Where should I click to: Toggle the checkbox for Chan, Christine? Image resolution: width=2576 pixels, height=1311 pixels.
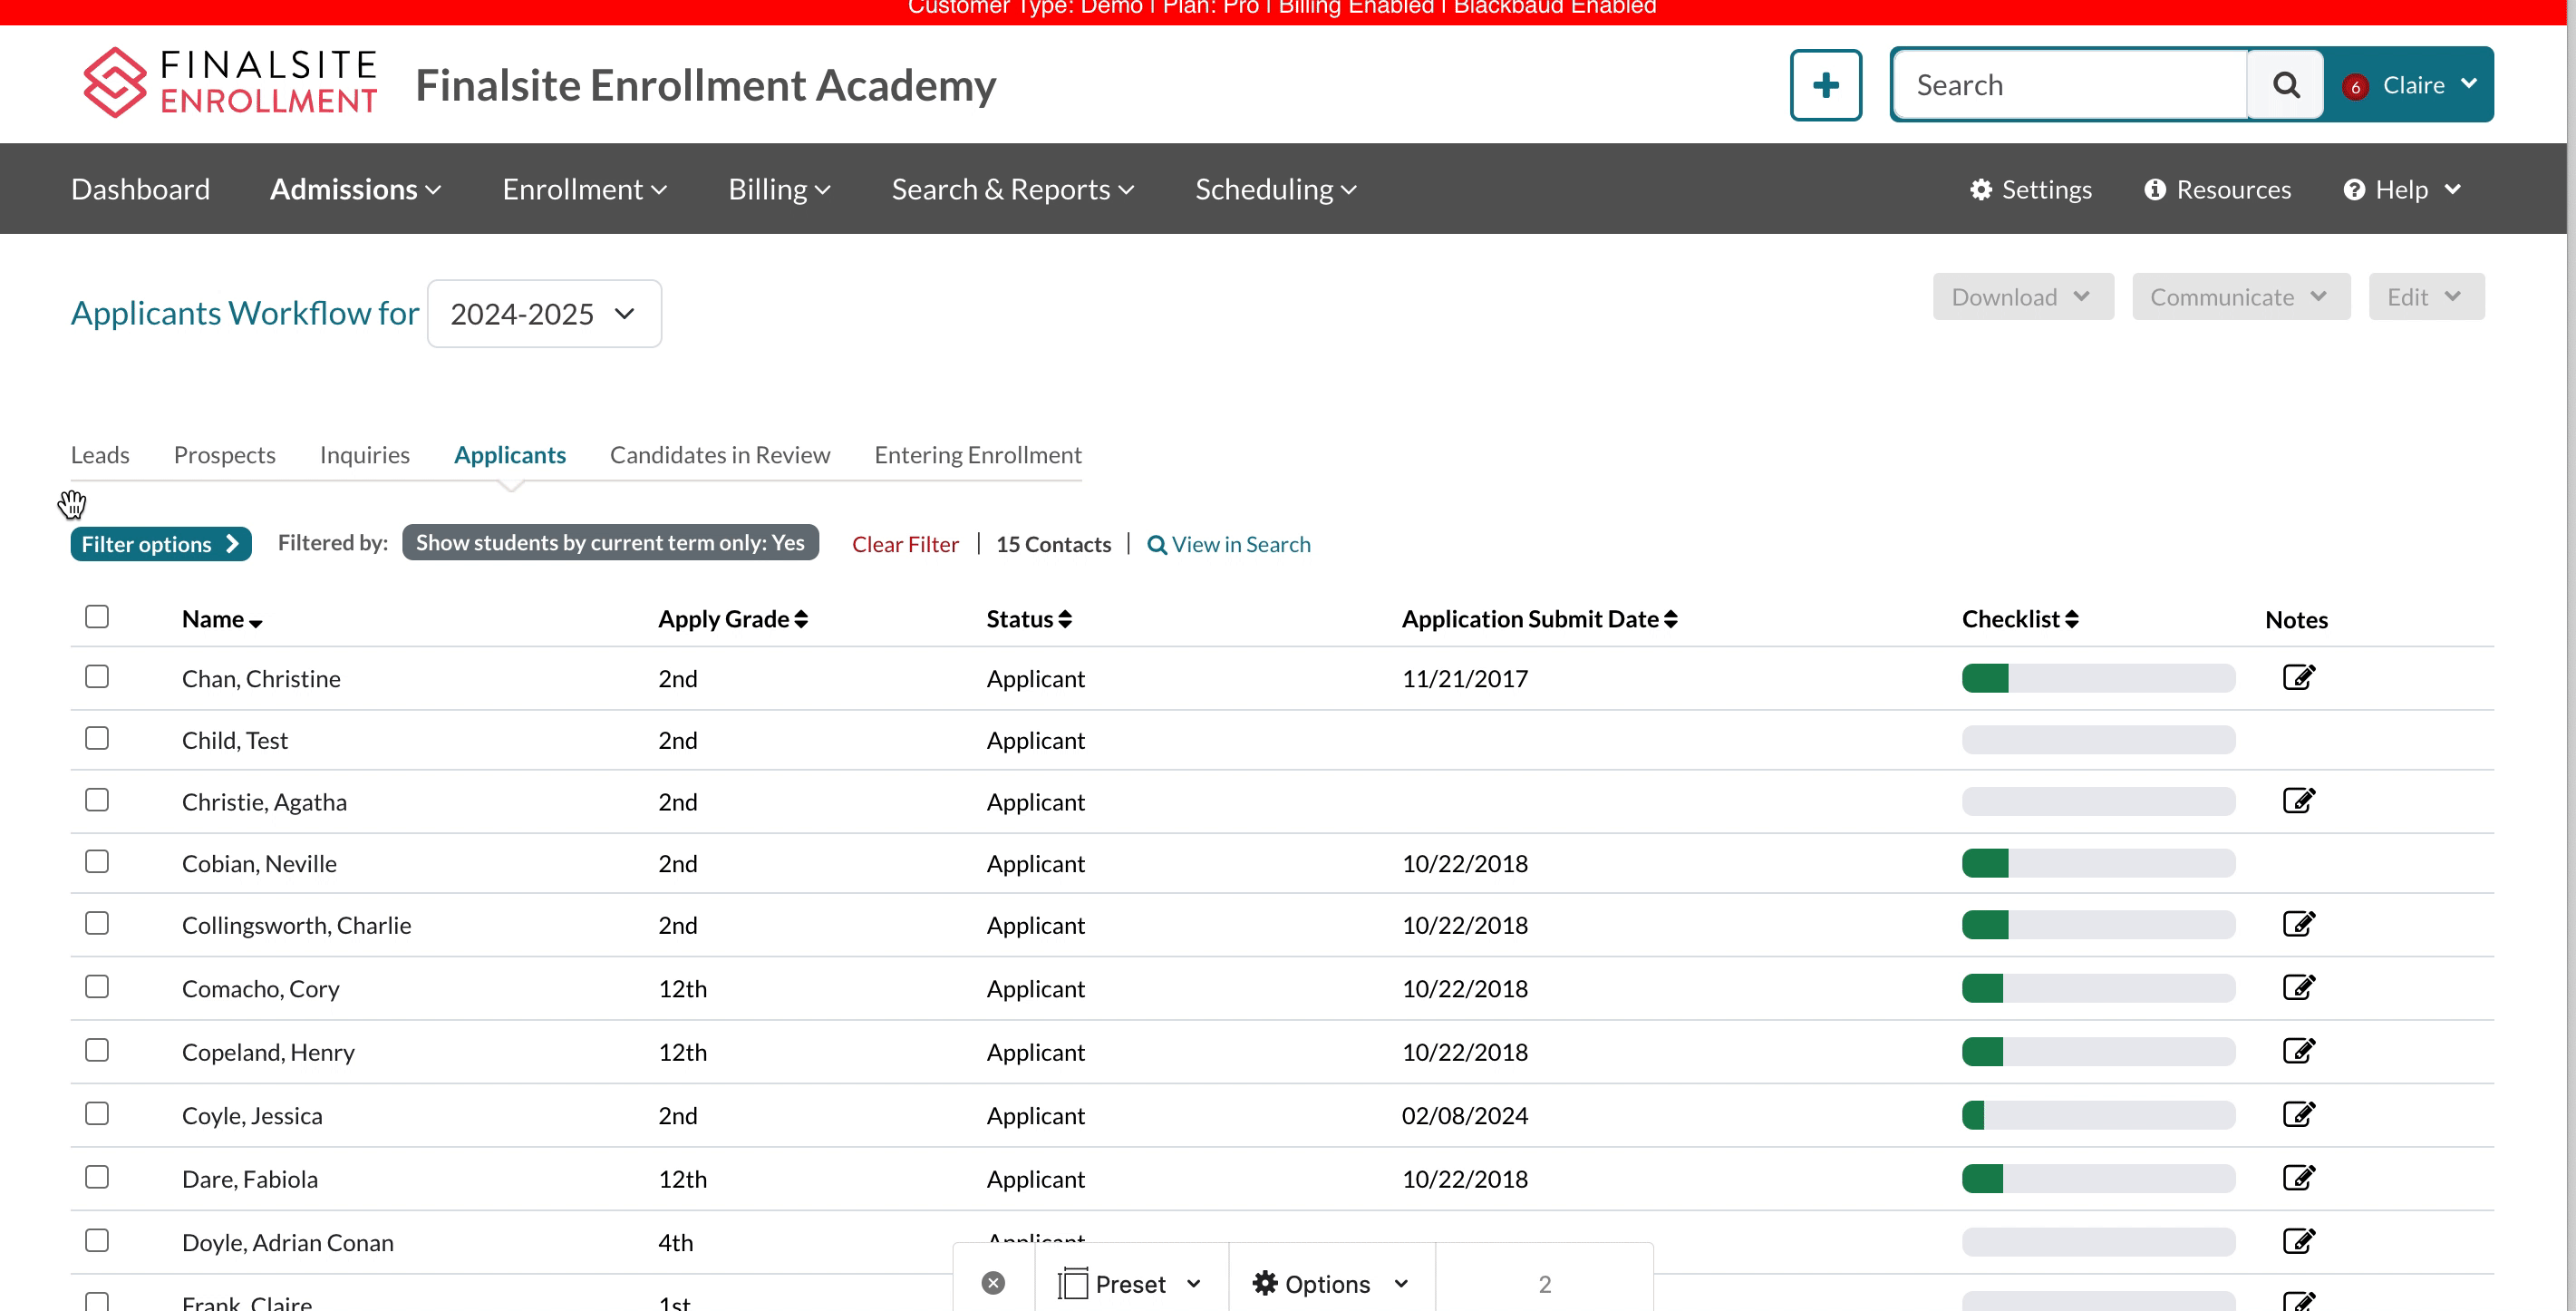95,675
